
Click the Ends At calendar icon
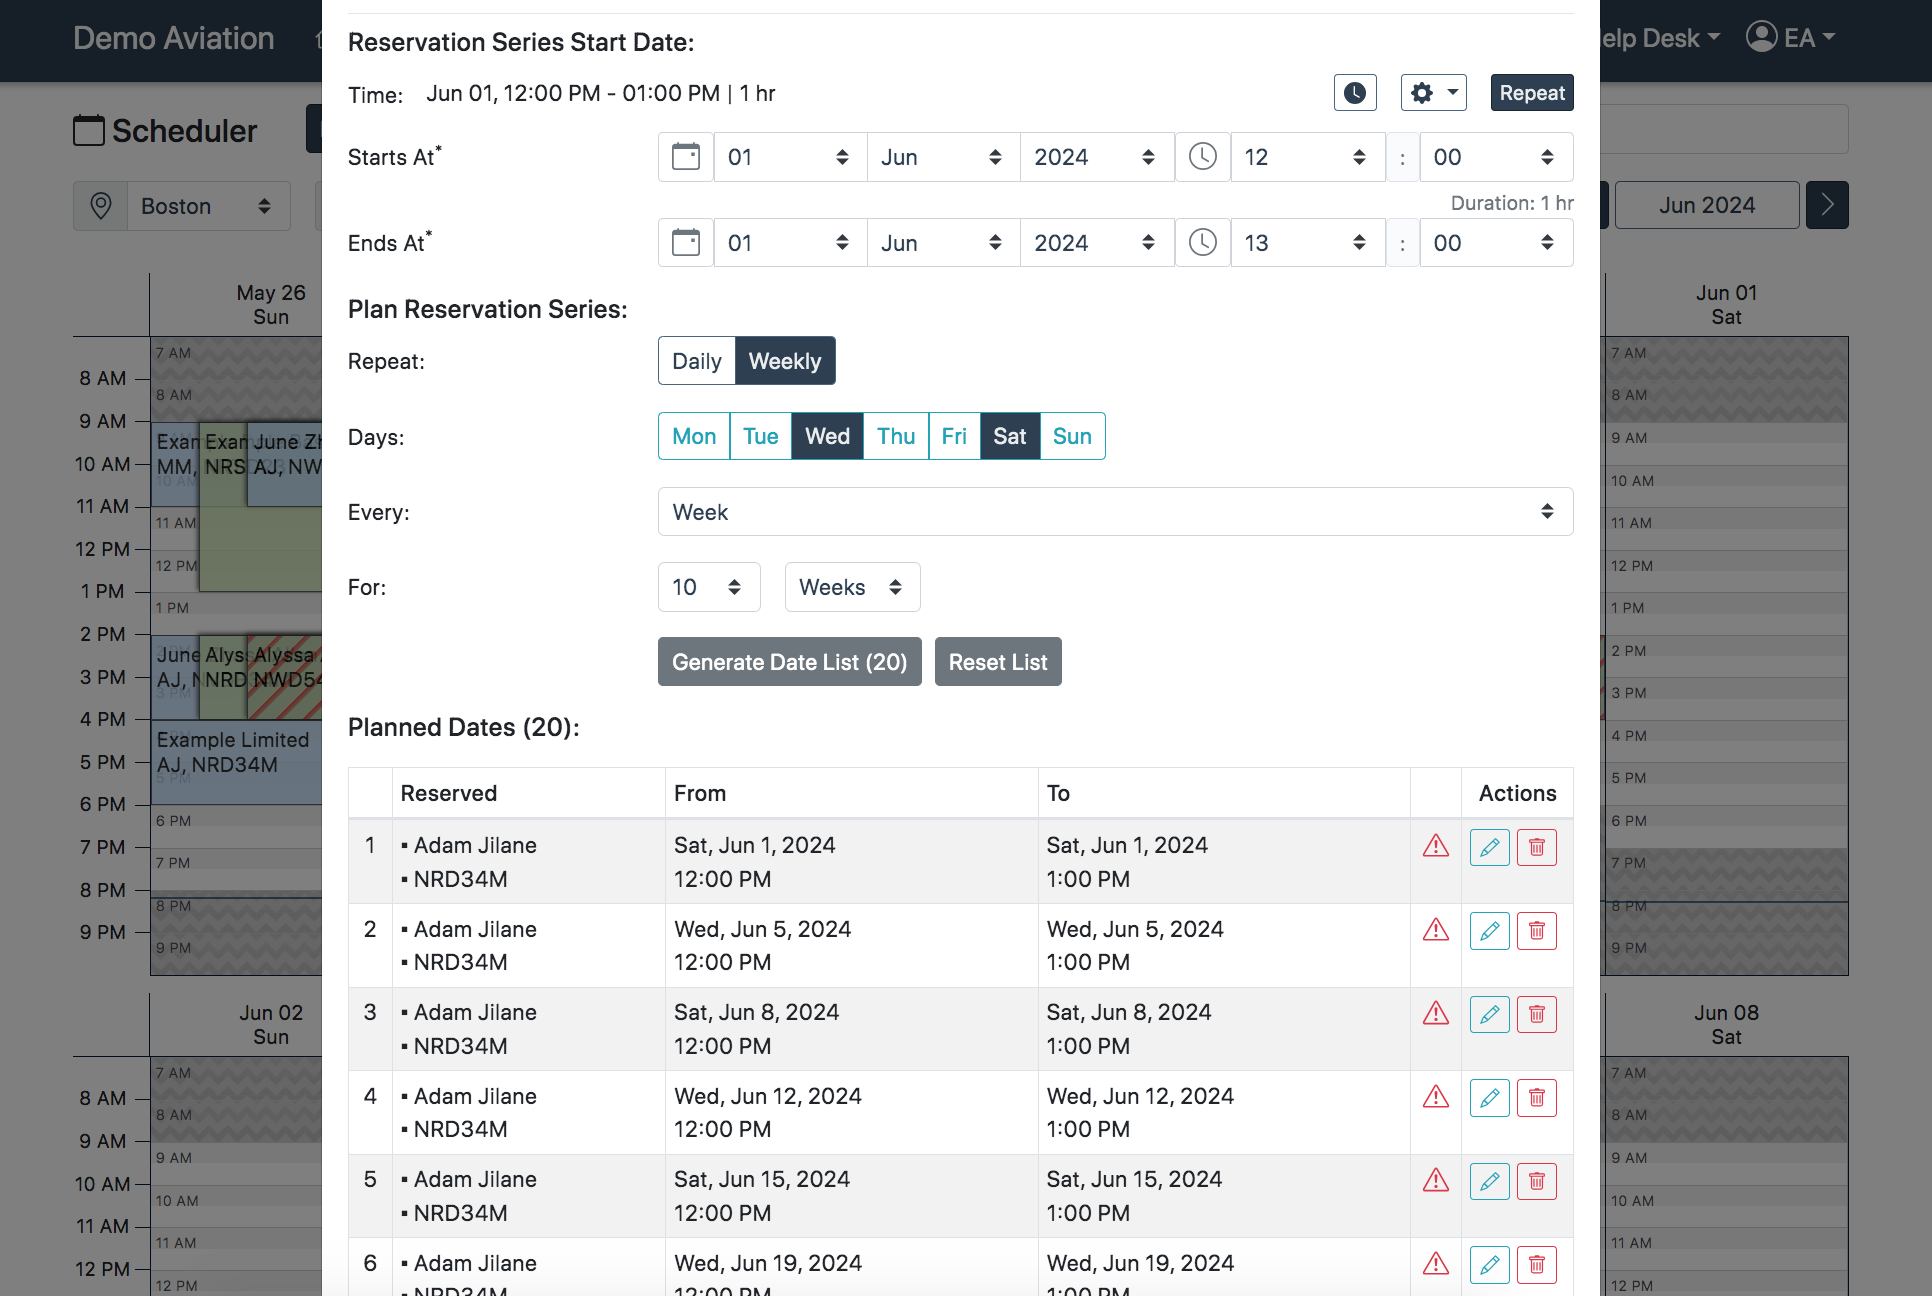[686, 243]
